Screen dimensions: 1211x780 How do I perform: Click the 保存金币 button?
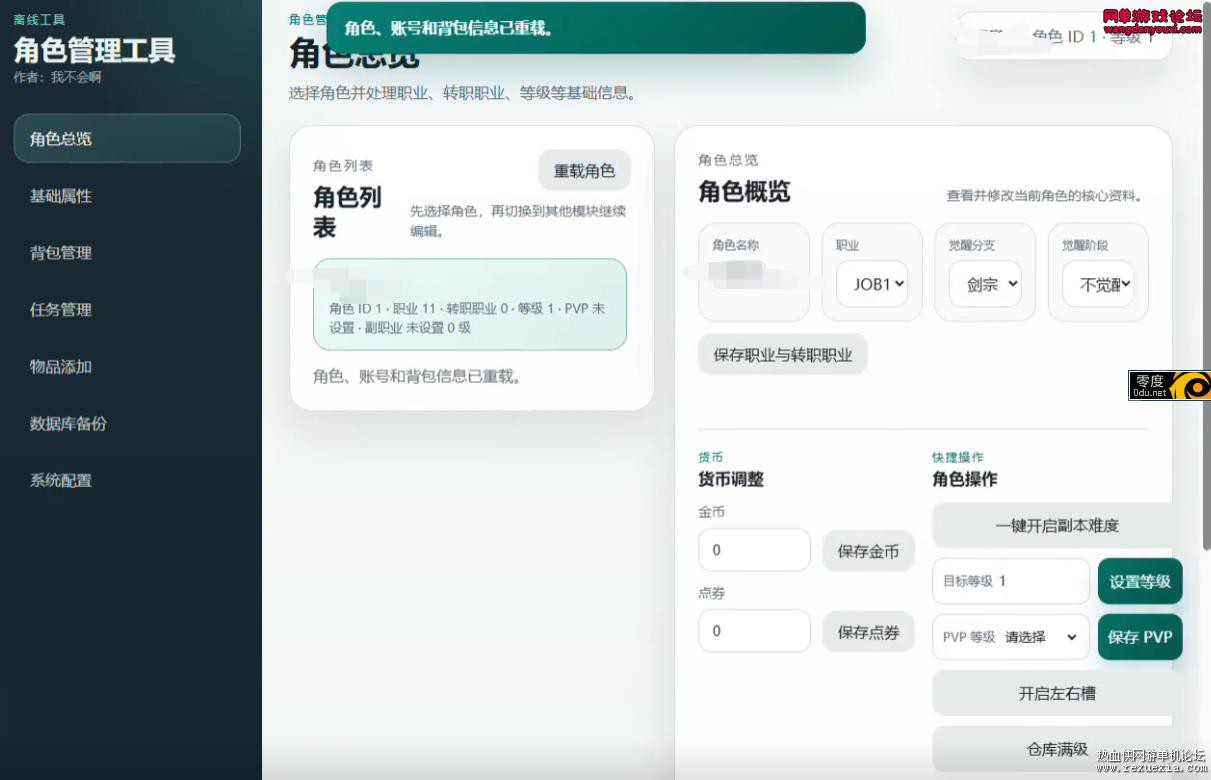[x=868, y=551]
